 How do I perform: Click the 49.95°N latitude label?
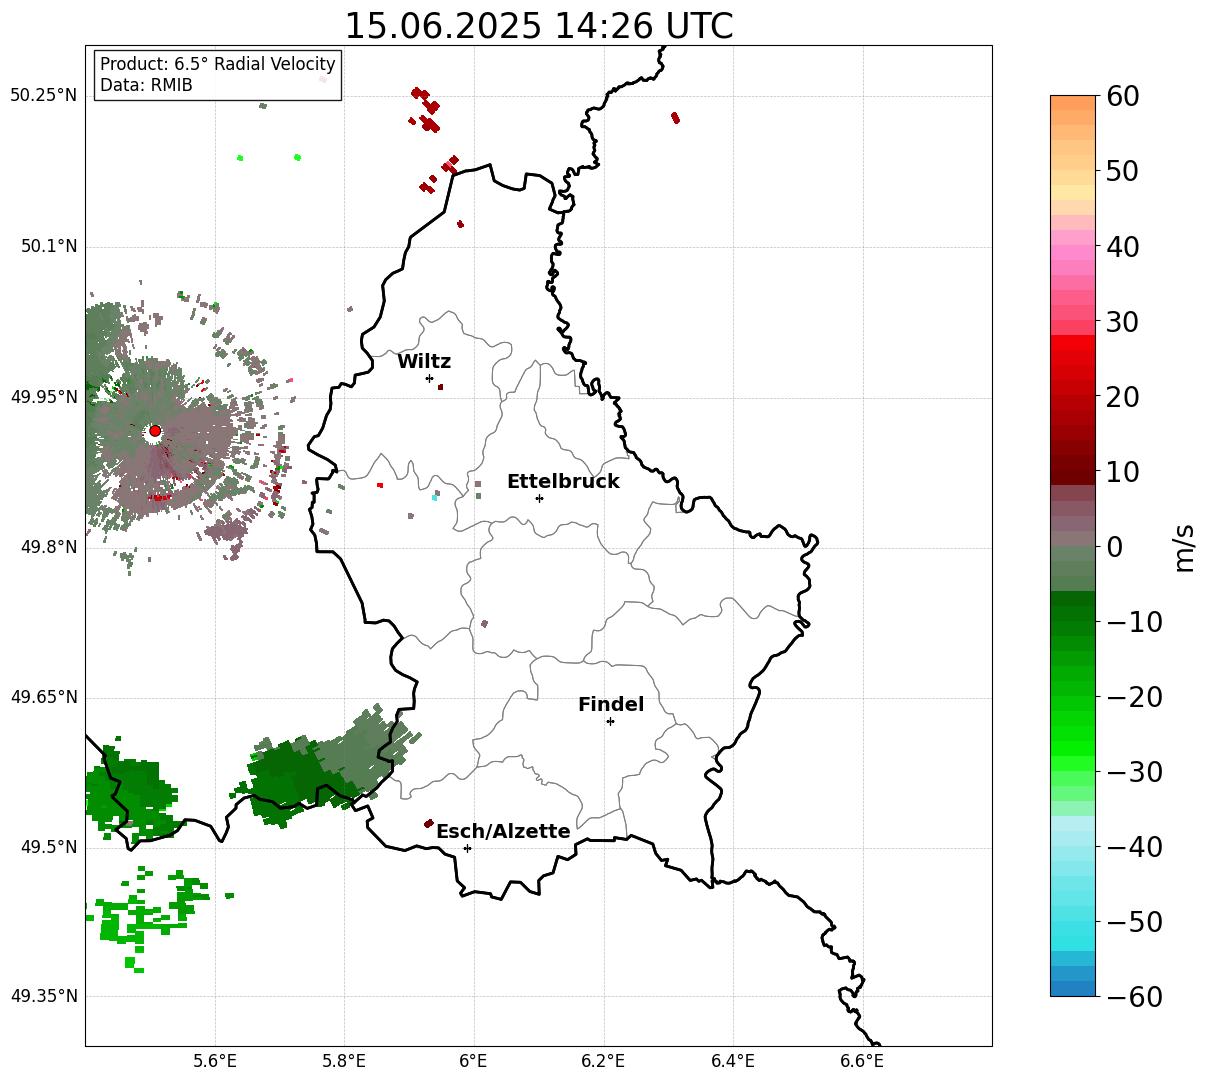point(44,397)
